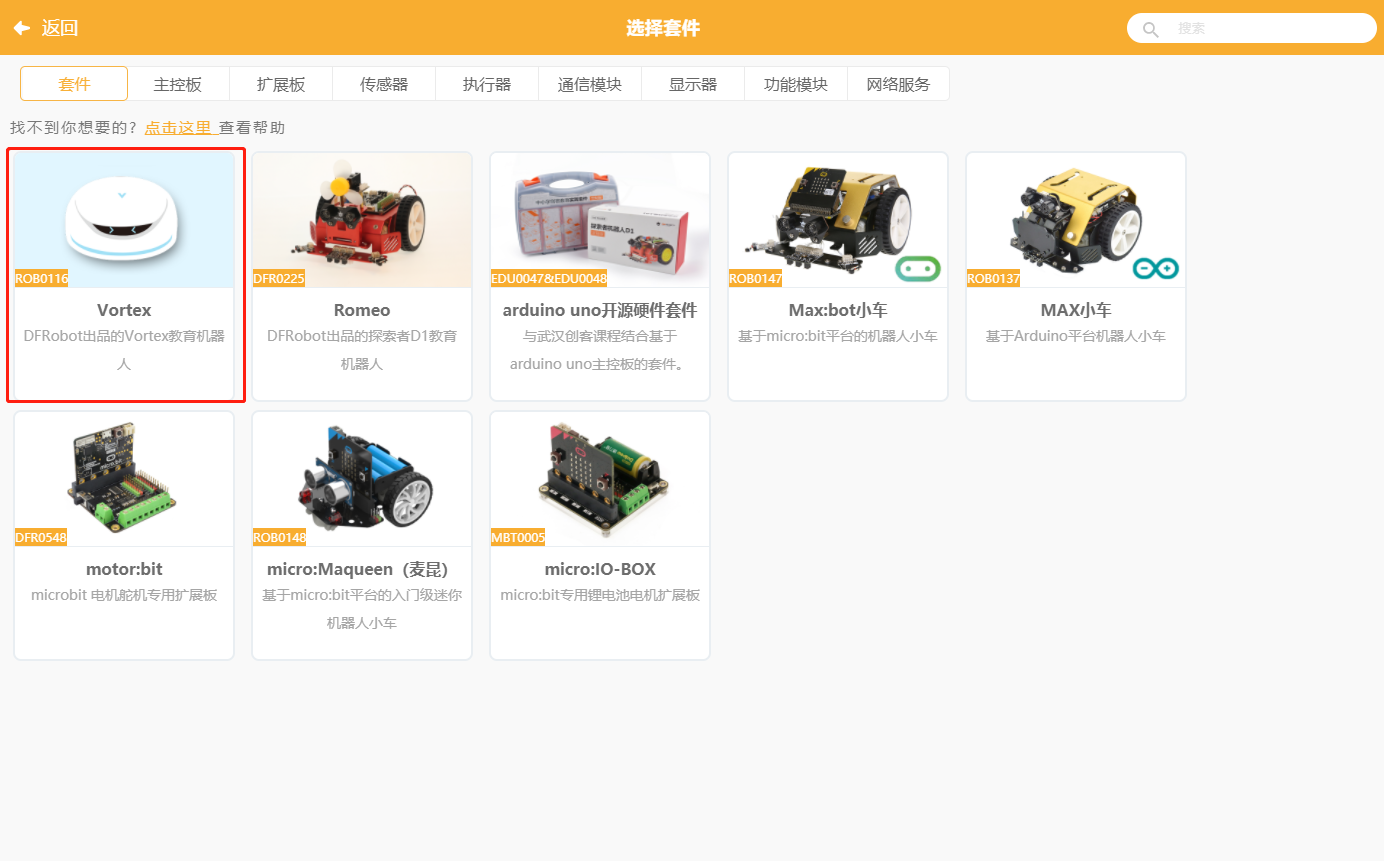1384x861 pixels.
Task: Click the ROB0116 product code label
Action: point(42,278)
